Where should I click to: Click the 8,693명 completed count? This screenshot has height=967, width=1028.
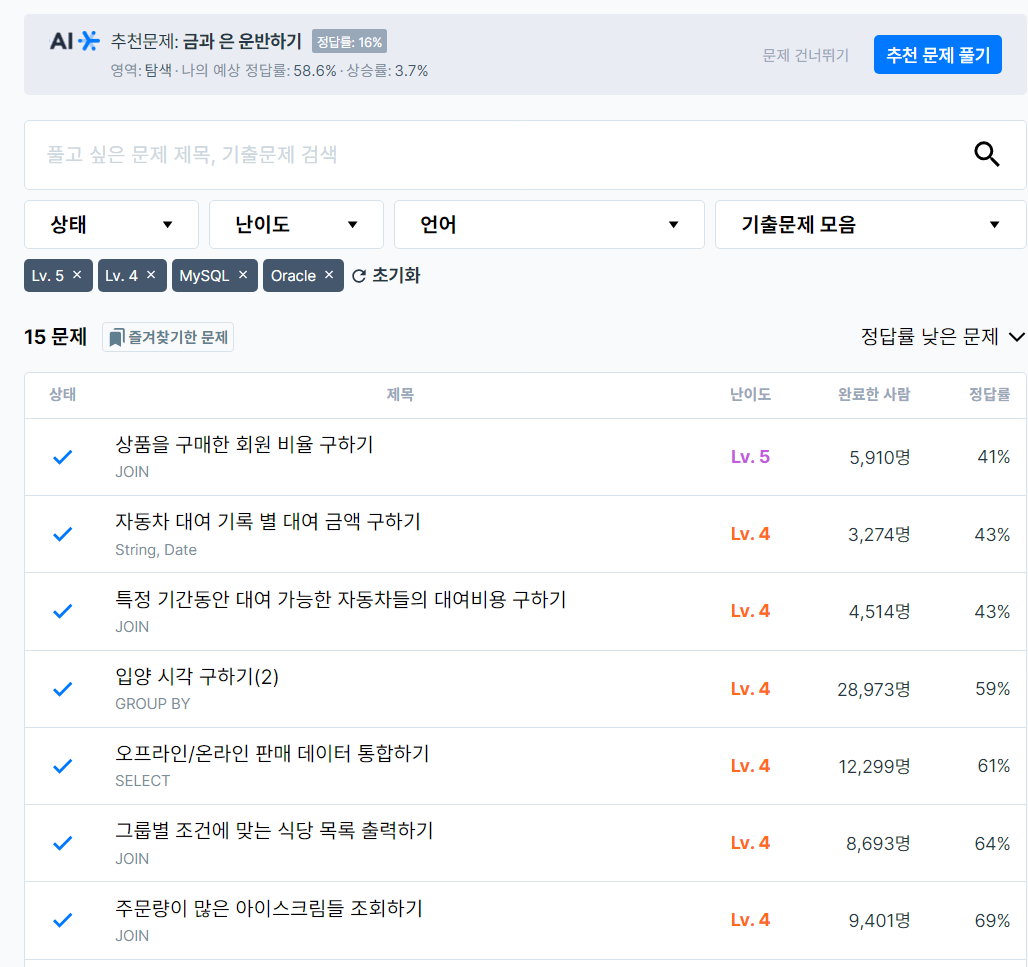click(879, 844)
